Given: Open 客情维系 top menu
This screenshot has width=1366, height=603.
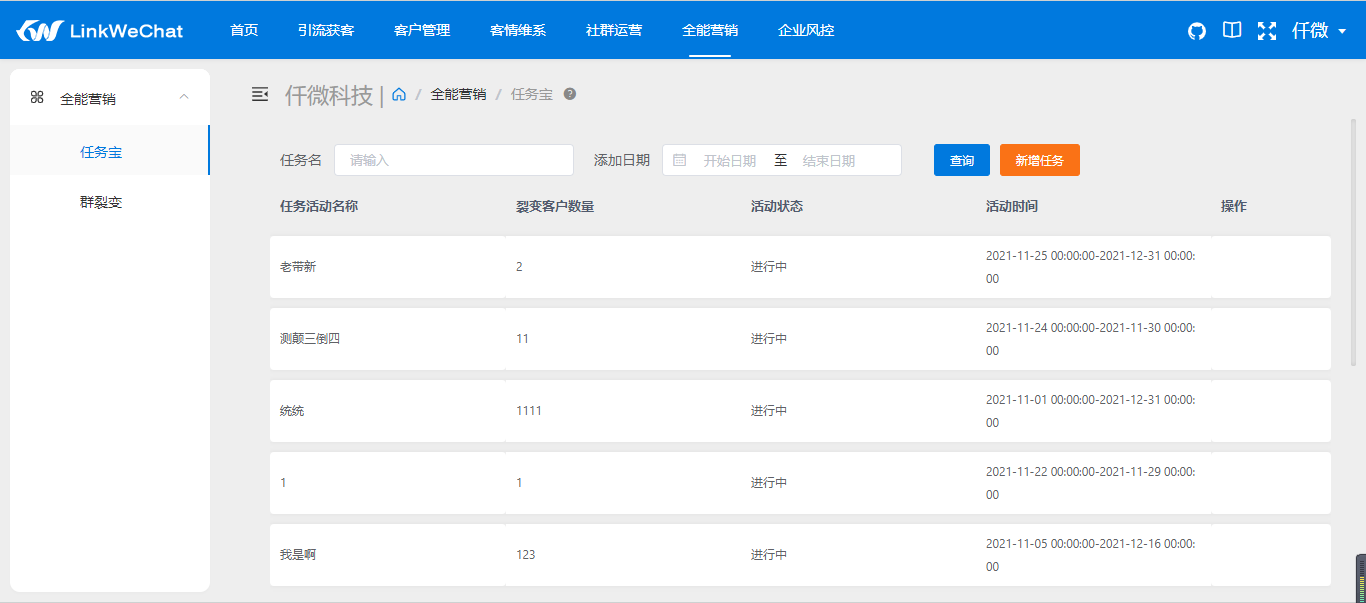Looking at the screenshot, I should point(518,30).
